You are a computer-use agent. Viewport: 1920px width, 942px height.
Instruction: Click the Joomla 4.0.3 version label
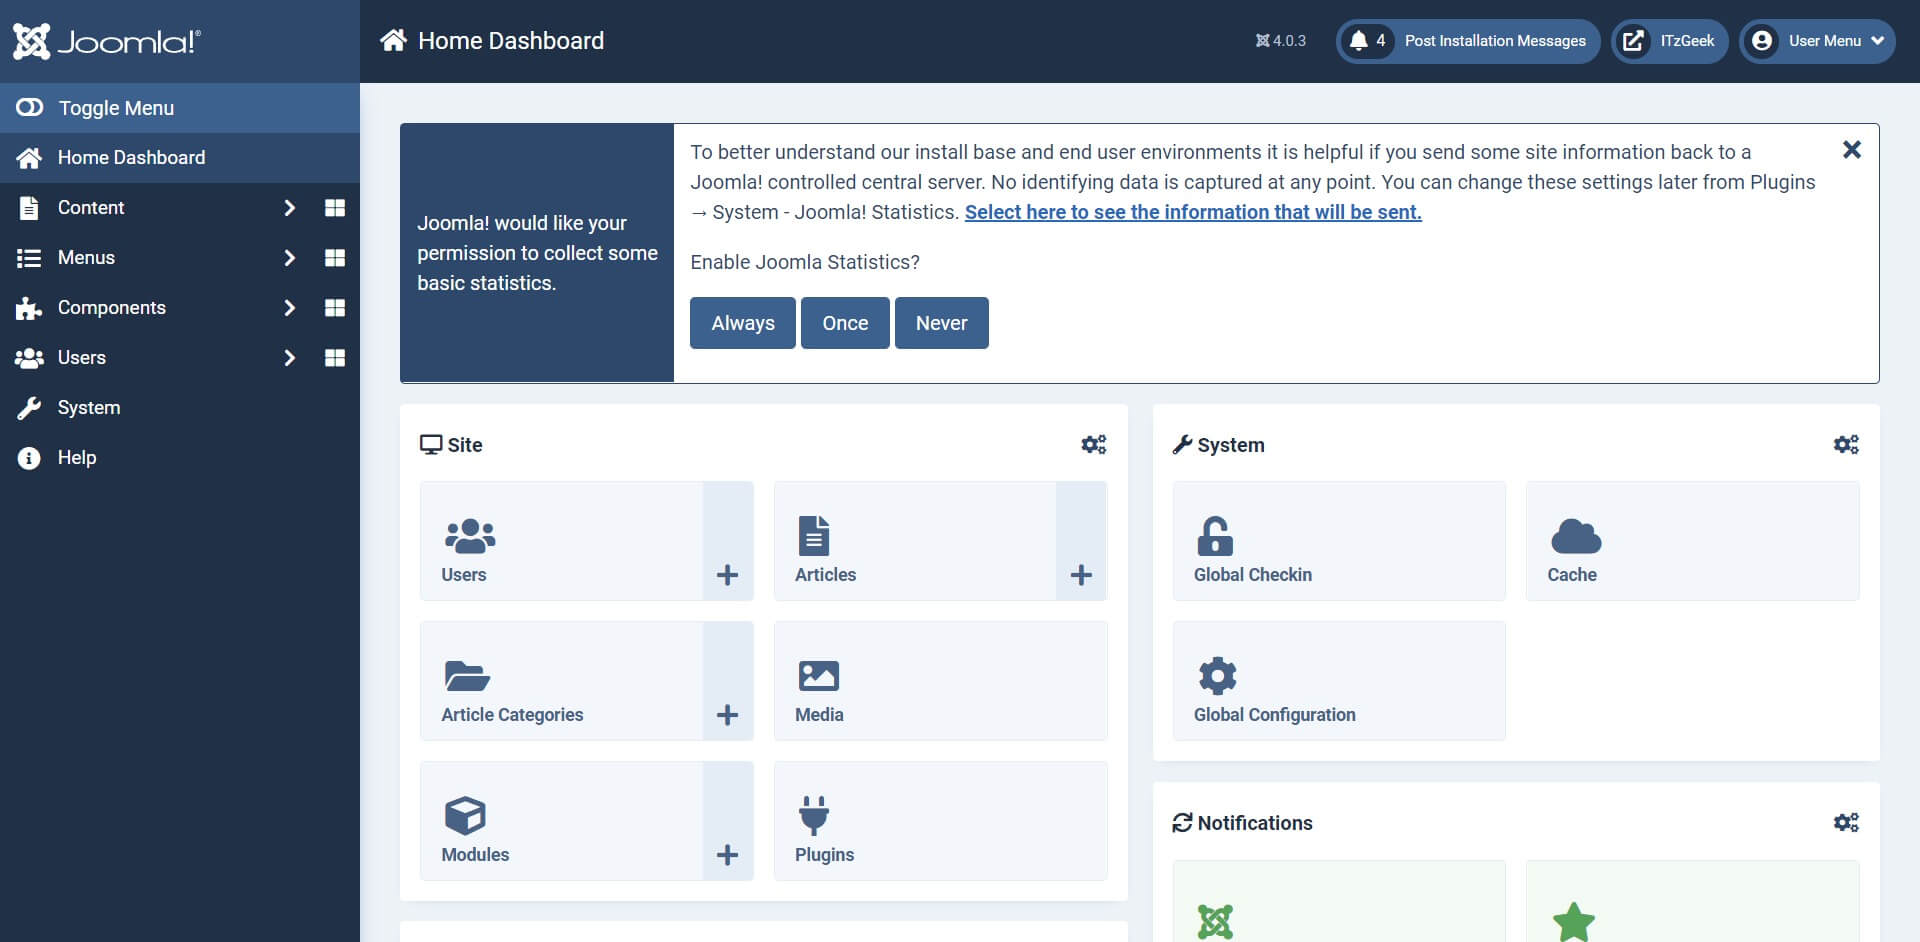(x=1281, y=41)
